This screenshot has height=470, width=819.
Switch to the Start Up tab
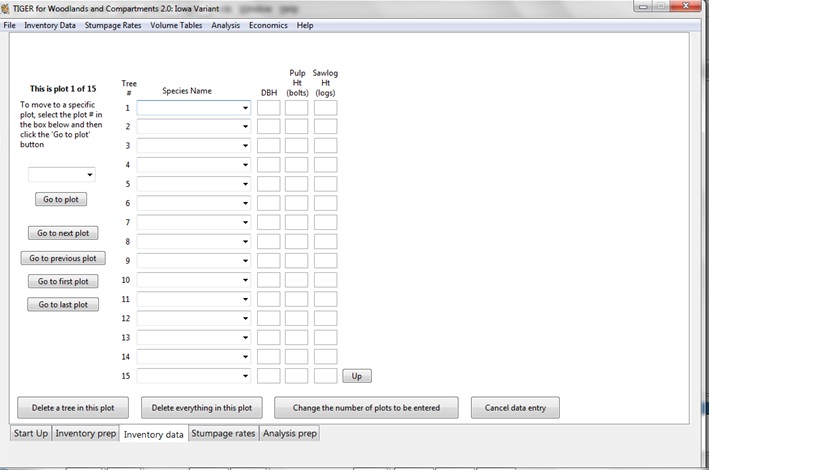pos(30,434)
